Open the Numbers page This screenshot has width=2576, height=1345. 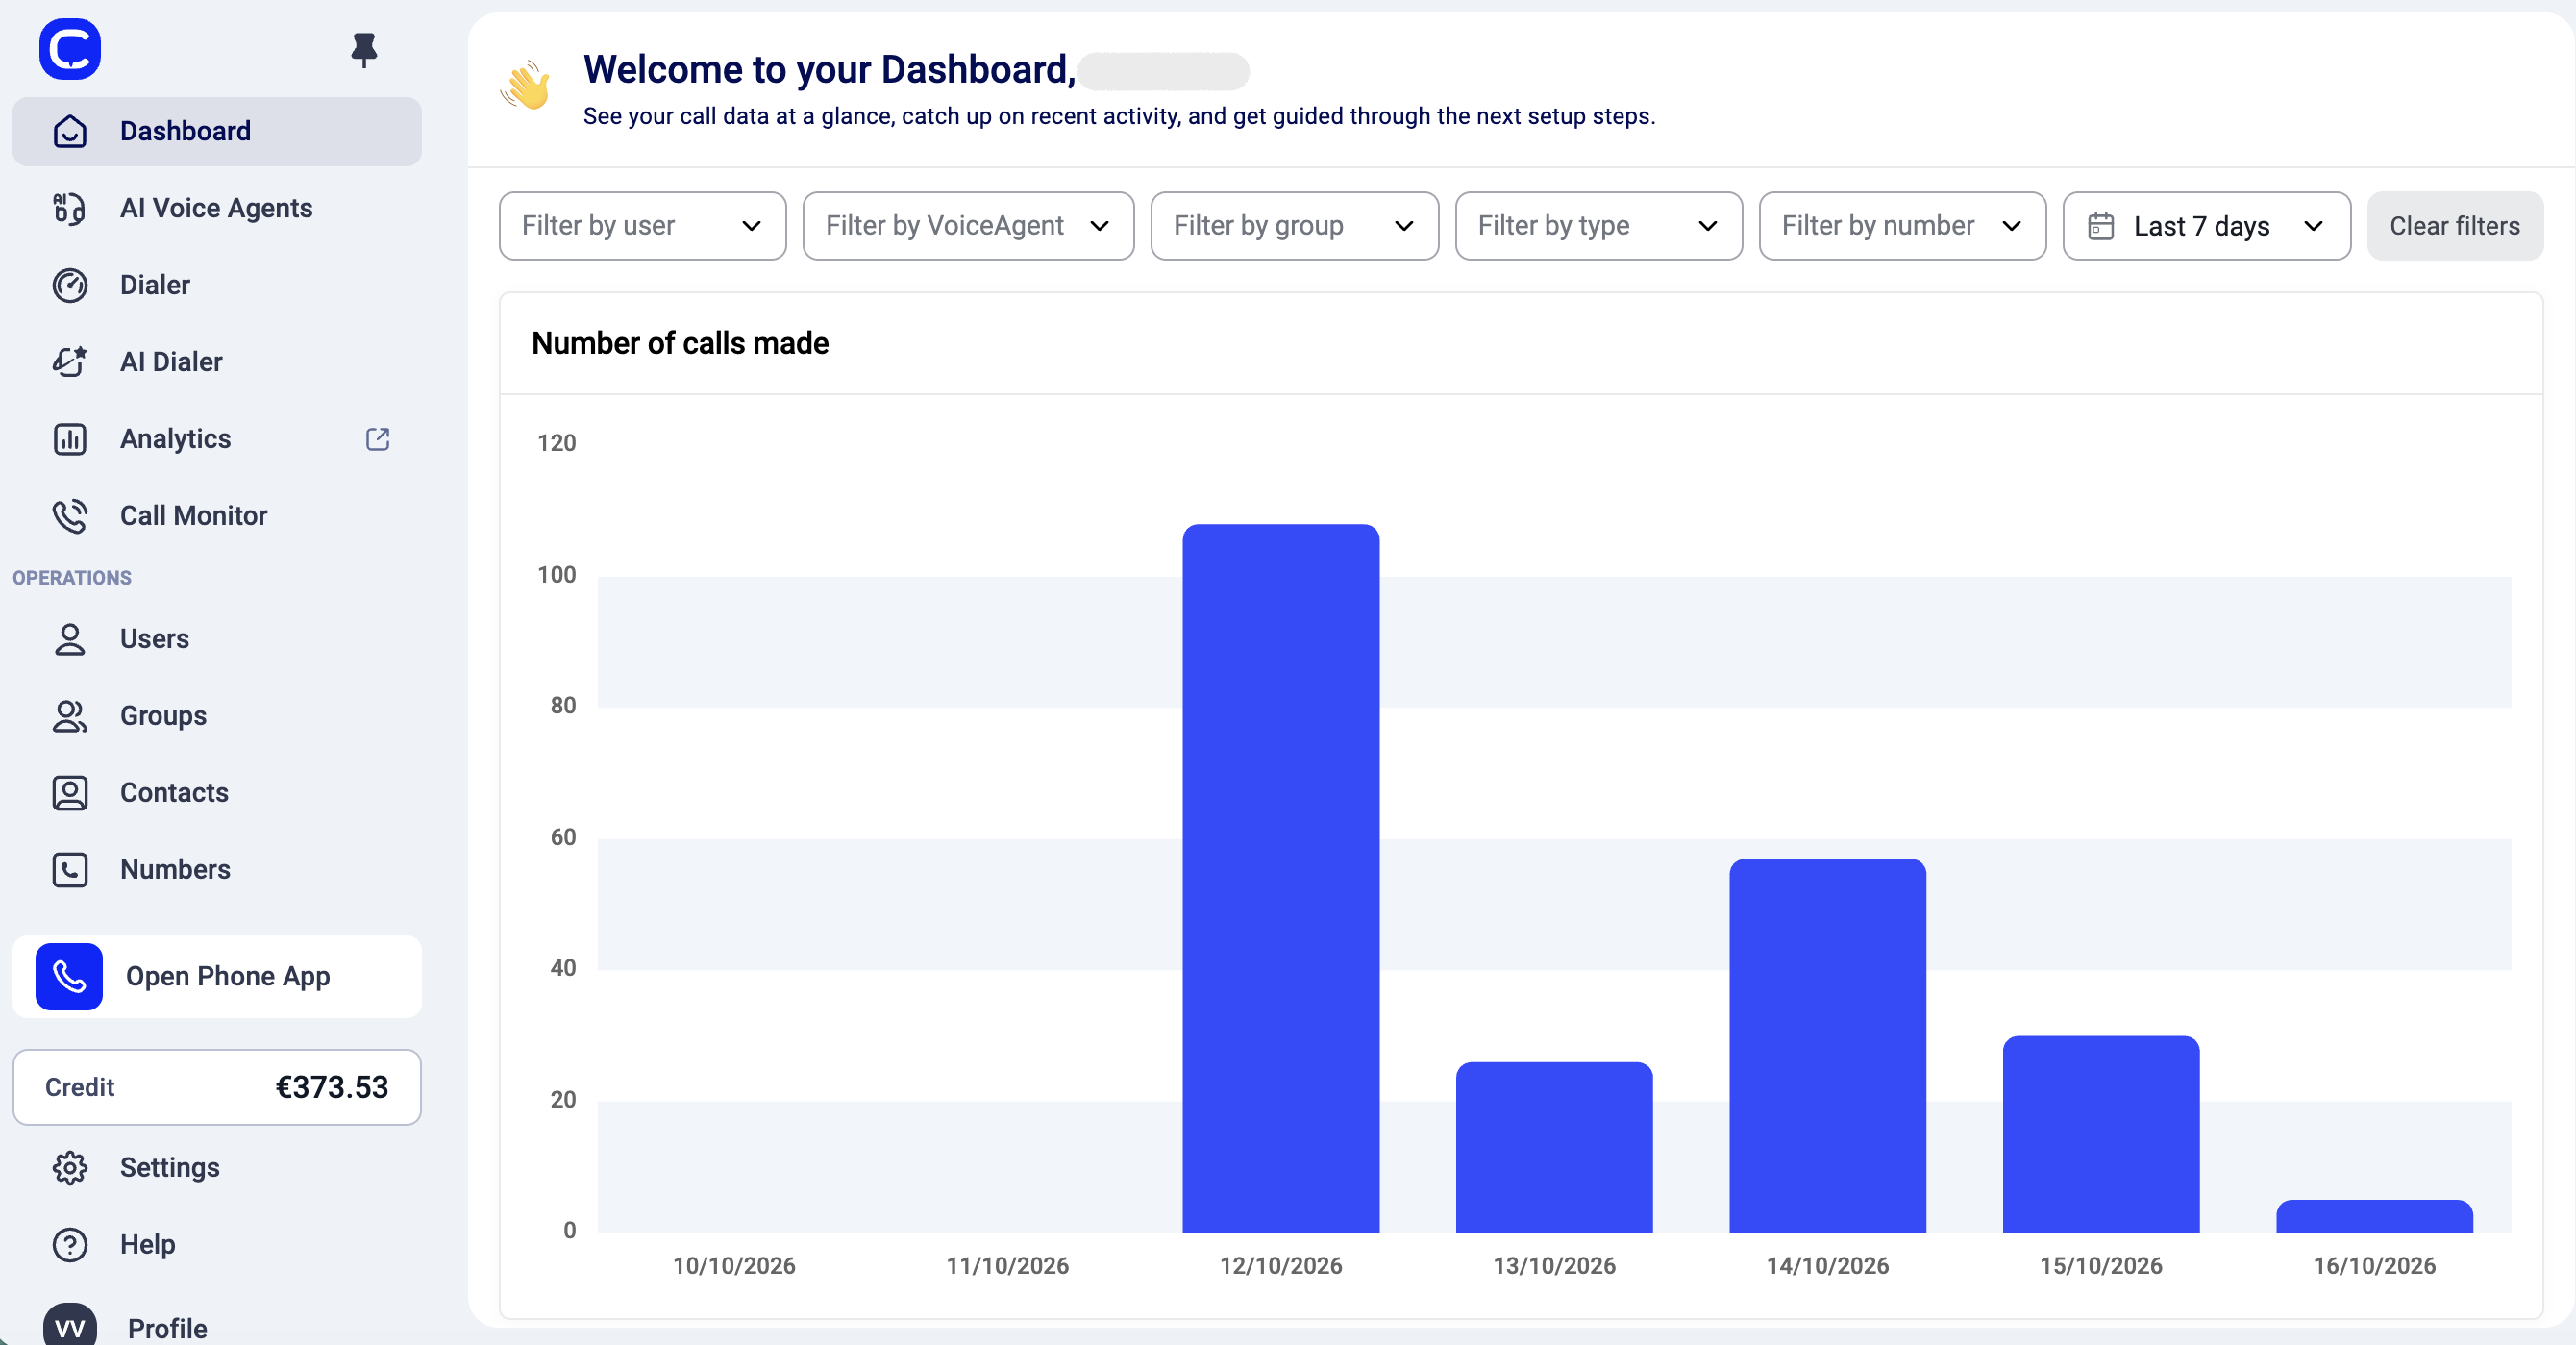tap(217, 870)
